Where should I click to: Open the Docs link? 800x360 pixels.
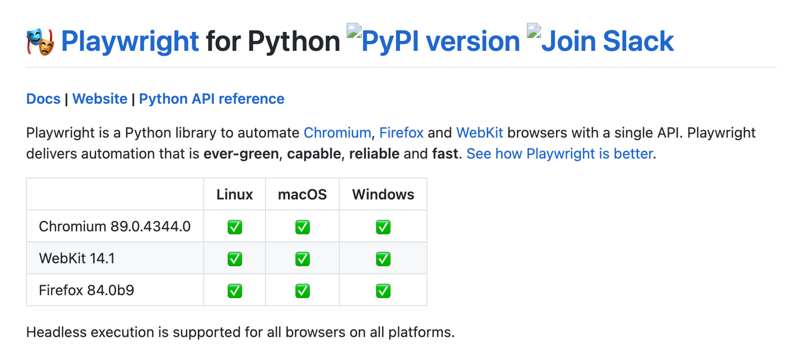click(x=43, y=98)
